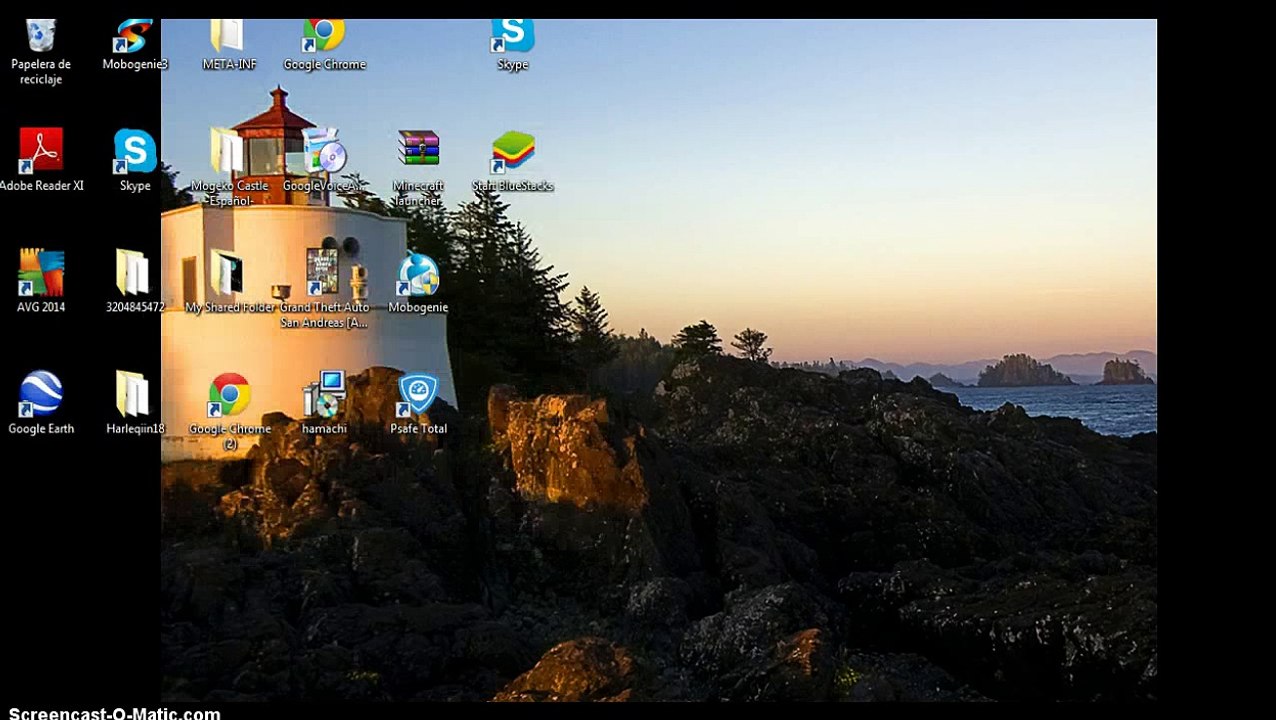Click the 'AVG 2014' label text
1276x720 pixels.
41,307
